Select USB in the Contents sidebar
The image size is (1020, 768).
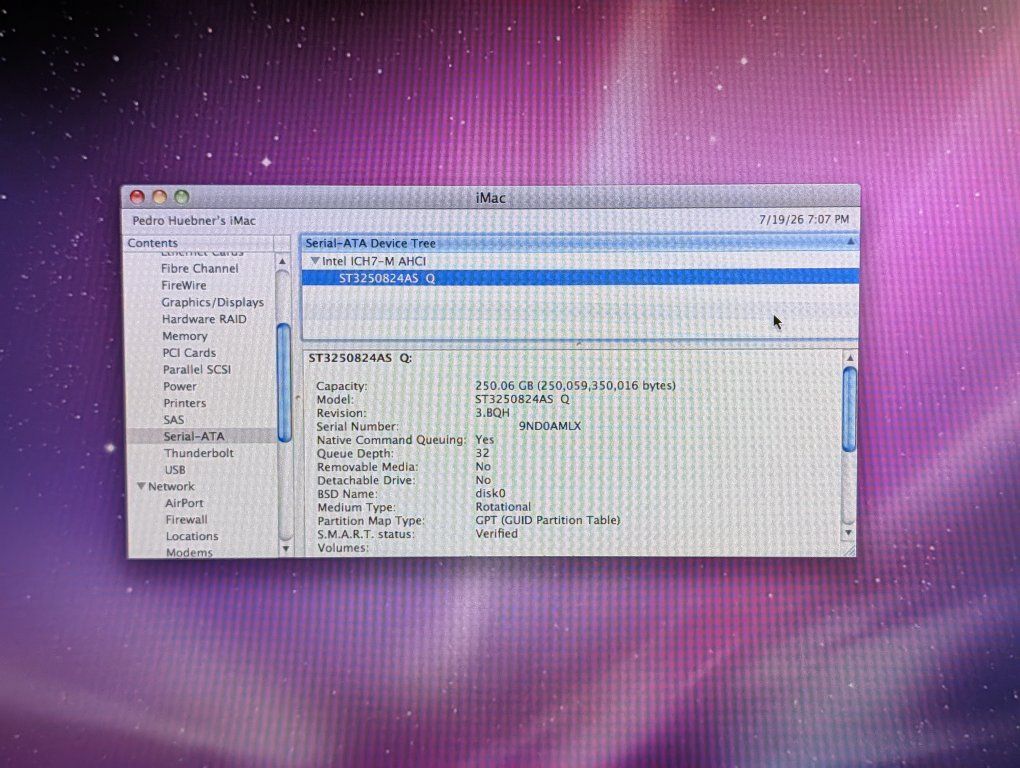point(175,470)
